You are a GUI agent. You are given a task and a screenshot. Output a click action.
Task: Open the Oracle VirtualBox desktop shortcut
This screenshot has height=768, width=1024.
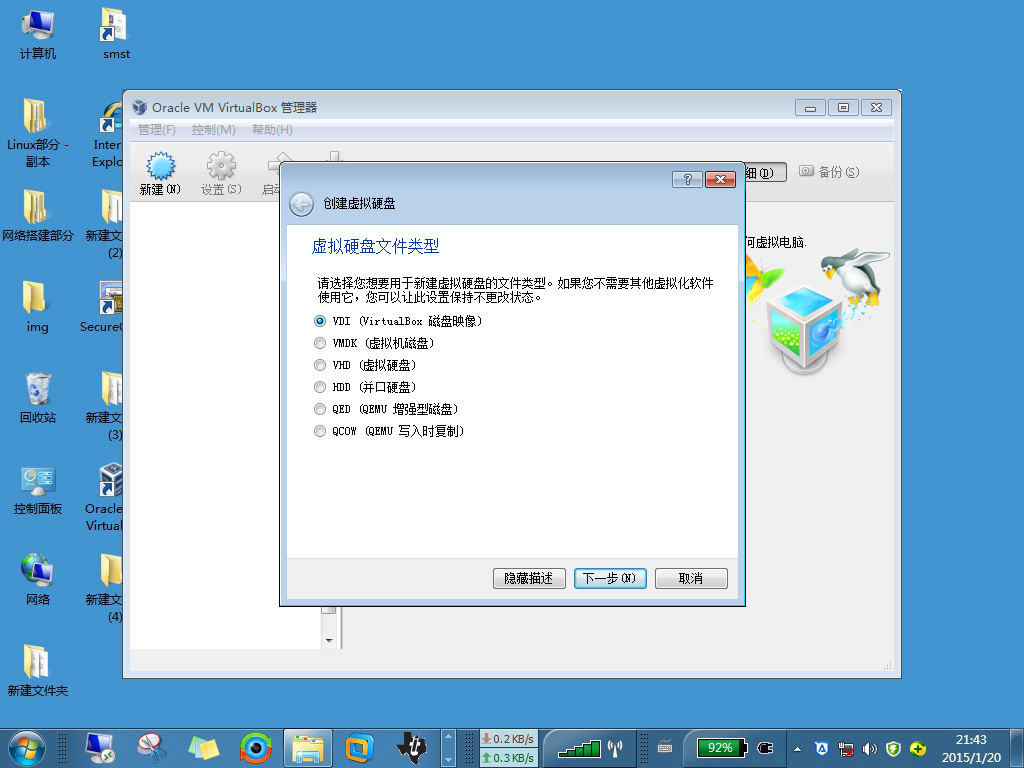click(x=104, y=498)
